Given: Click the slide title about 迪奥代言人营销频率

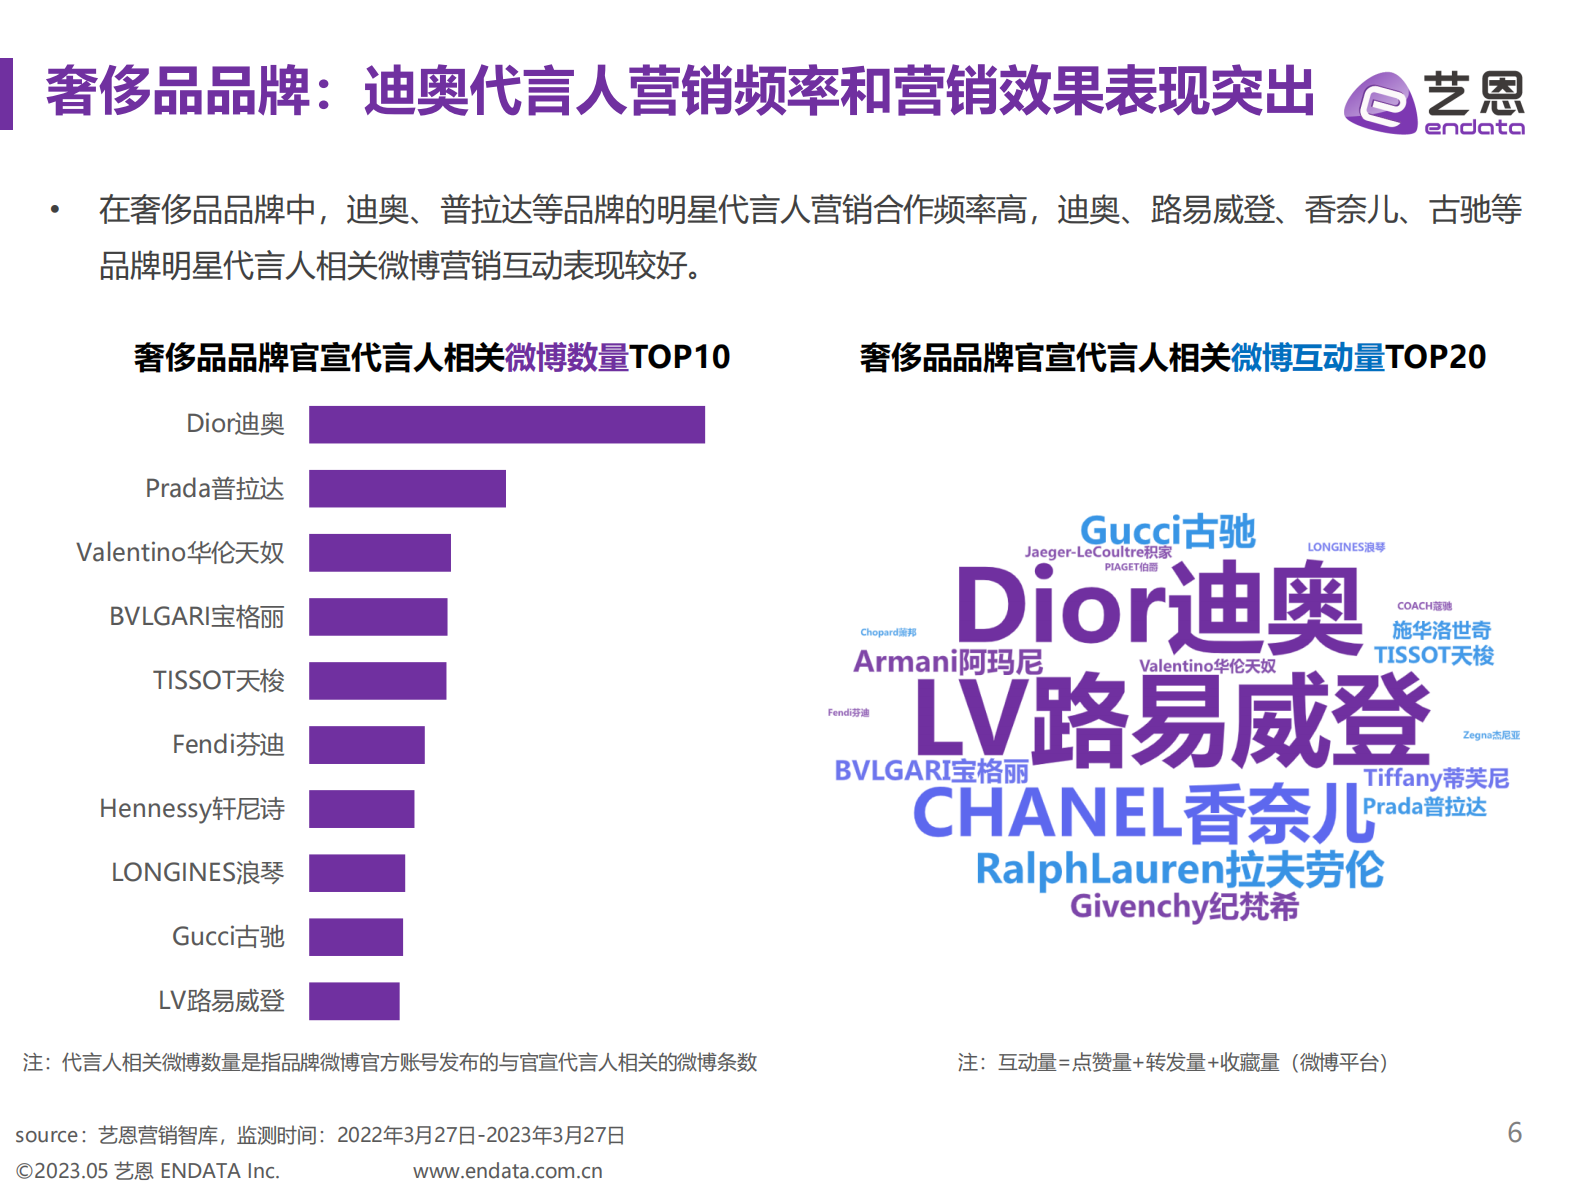Looking at the screenshot, I should (x=680, y=92).
